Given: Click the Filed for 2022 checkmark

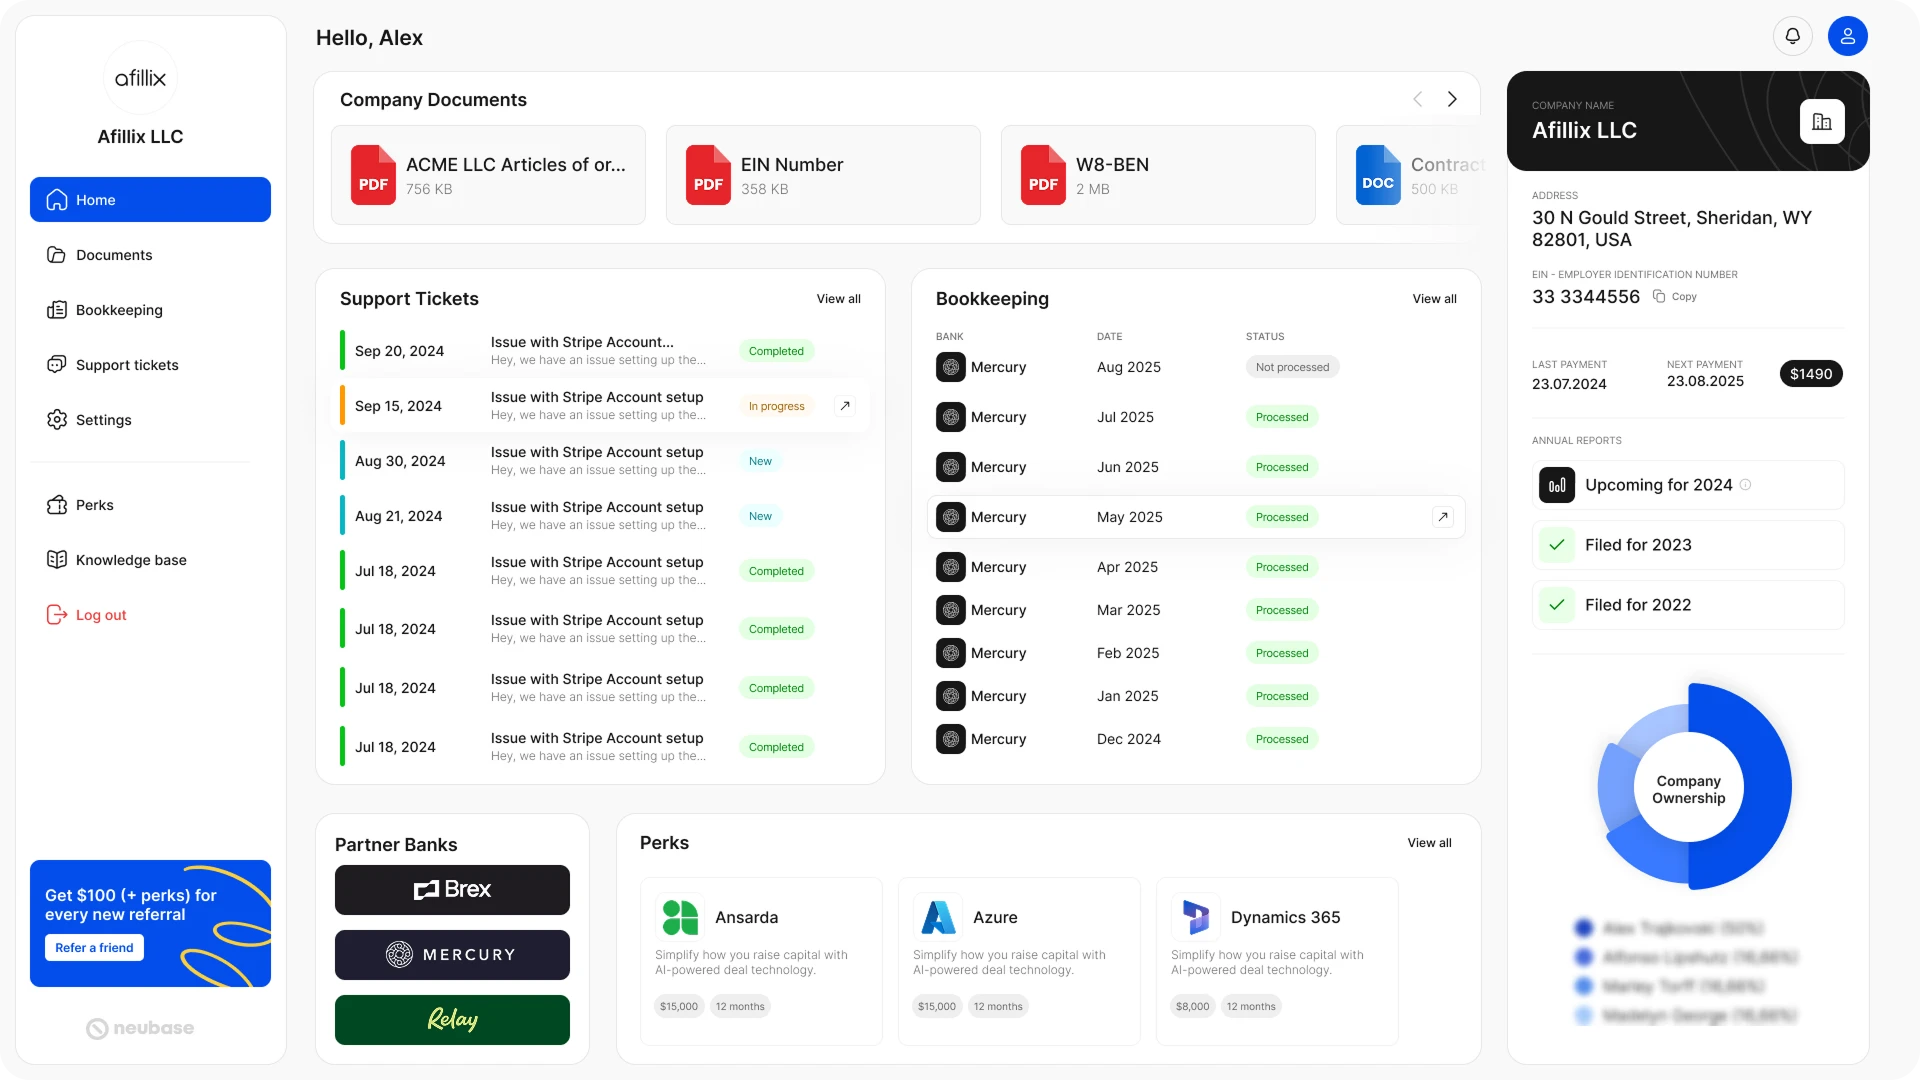Looking at the screenshot, I should pos(1557,605).
